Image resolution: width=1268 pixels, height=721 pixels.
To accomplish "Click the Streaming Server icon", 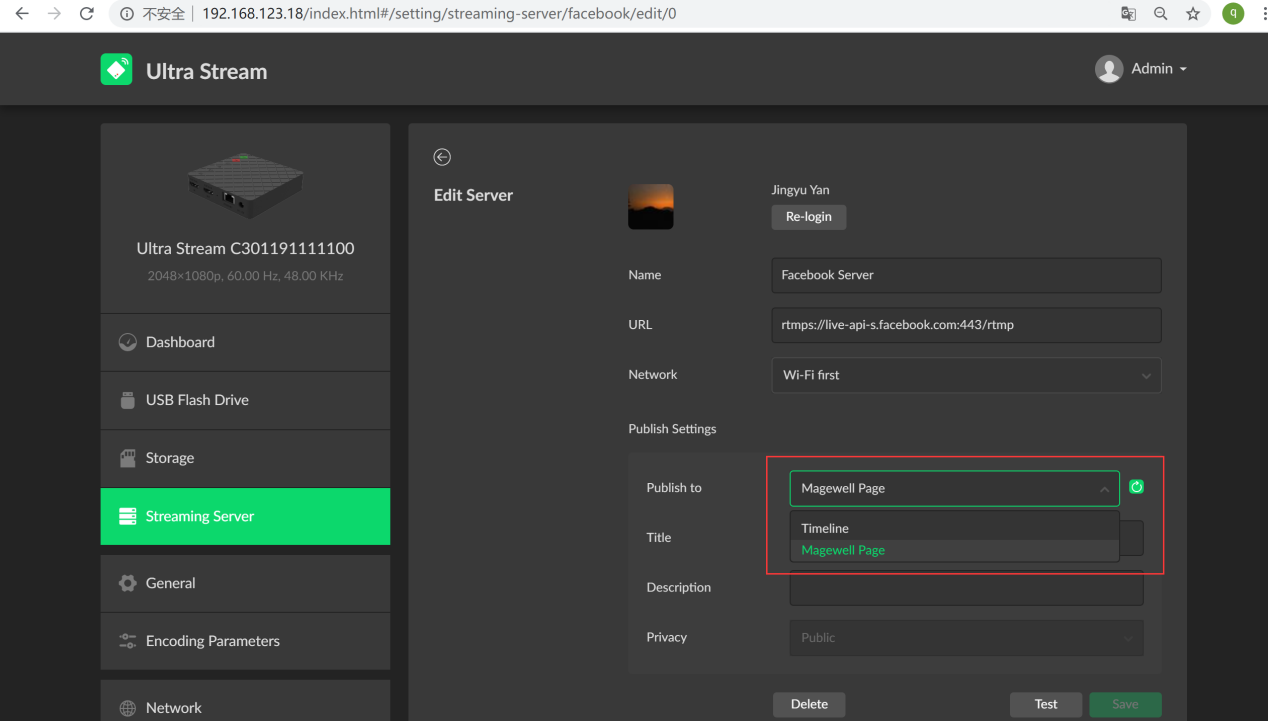I will pyautogui.click(x=127, y=516).
